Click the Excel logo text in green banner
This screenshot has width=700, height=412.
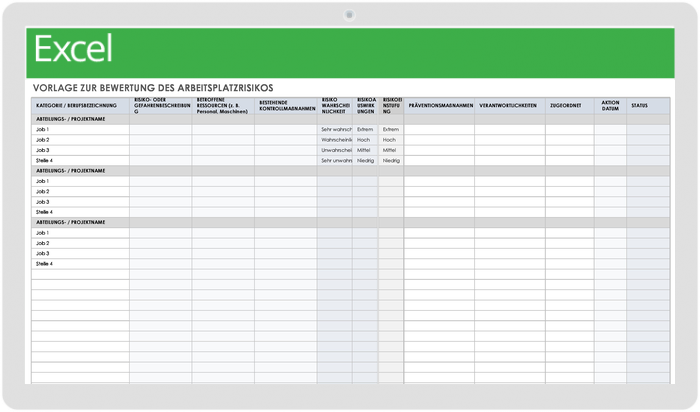(x=73, y=49)
